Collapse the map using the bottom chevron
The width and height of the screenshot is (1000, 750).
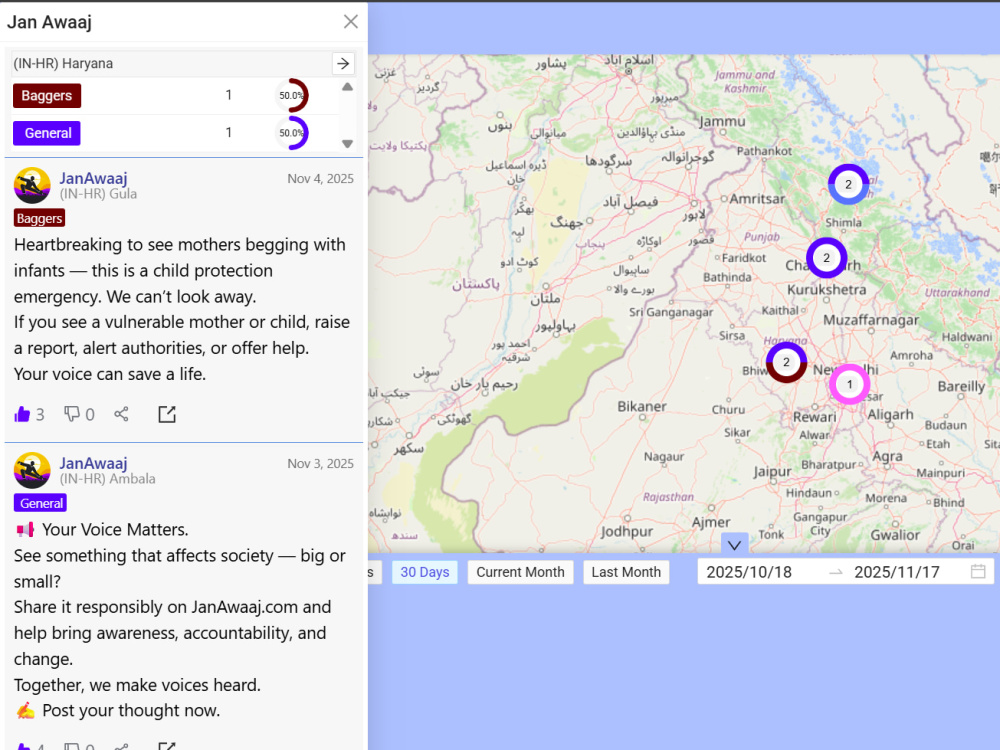[734, 545]
